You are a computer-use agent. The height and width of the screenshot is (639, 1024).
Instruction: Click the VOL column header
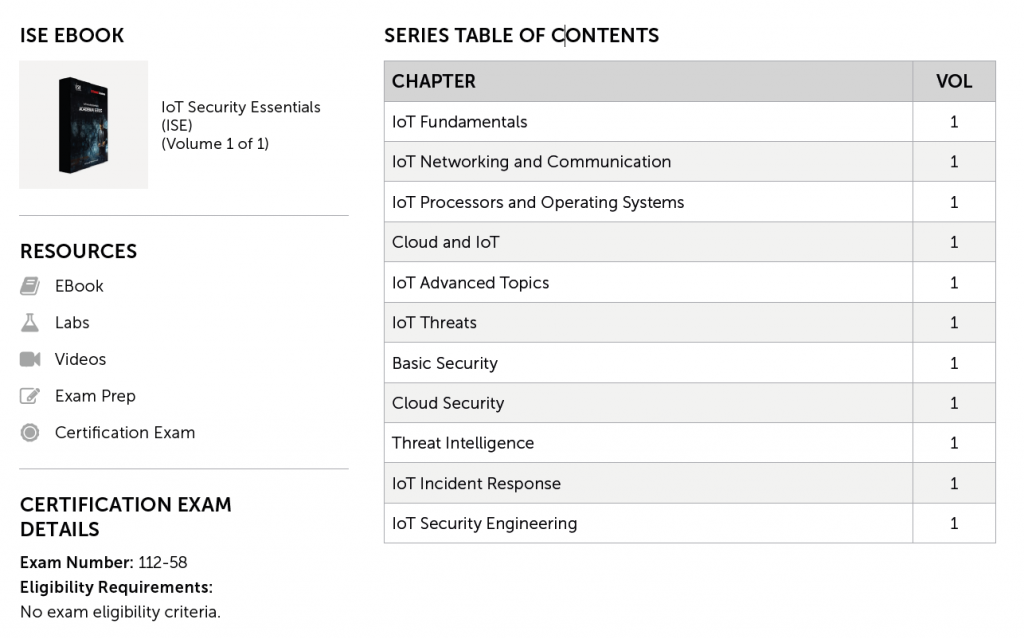(x=953, y=81)
